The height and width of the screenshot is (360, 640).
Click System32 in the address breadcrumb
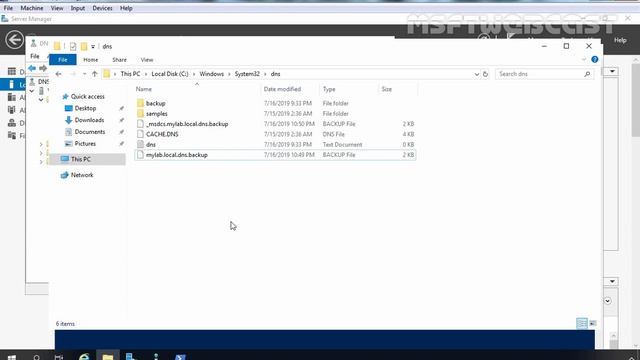pyautogui.click(x=247, y=74)
